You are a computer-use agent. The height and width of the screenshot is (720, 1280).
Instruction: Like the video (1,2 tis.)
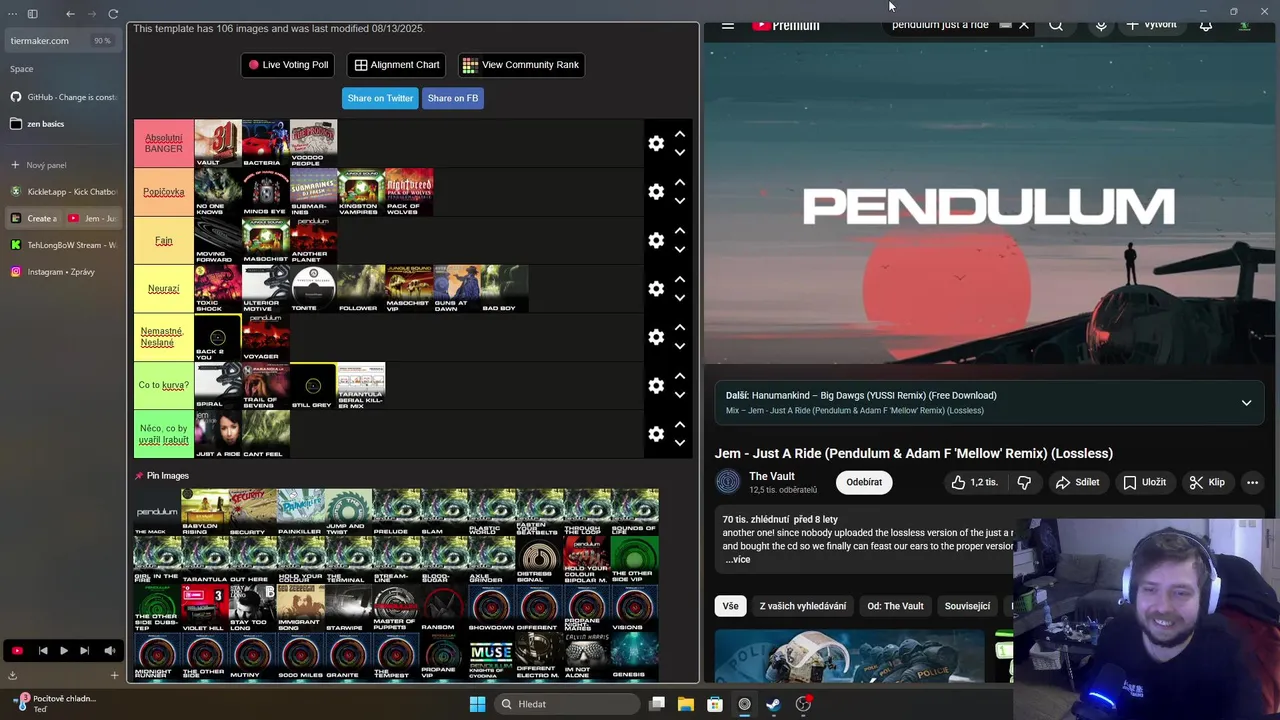975,482
